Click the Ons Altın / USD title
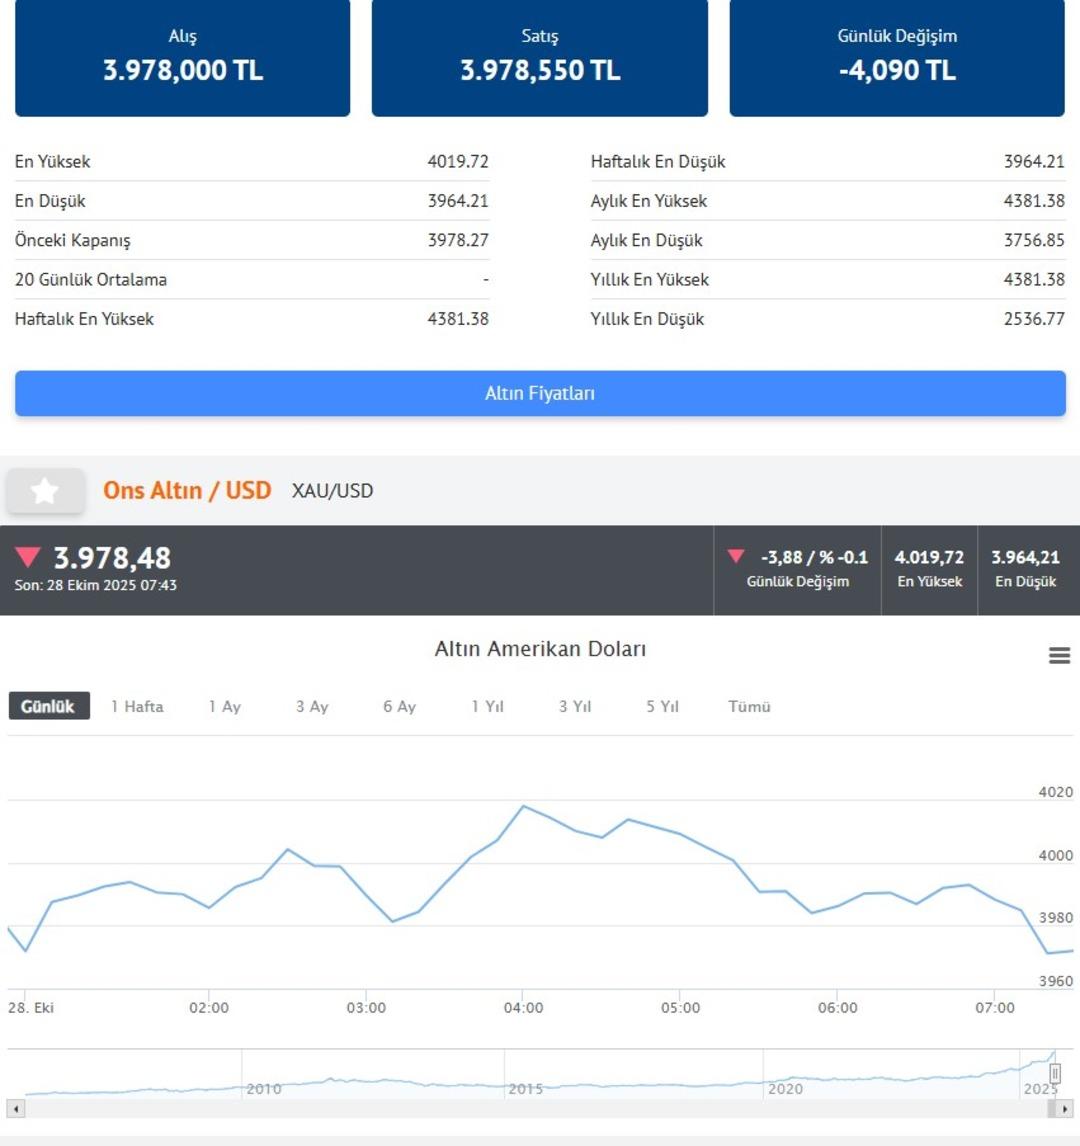Screen dimensions: 1080x1146 coord(187,491)
